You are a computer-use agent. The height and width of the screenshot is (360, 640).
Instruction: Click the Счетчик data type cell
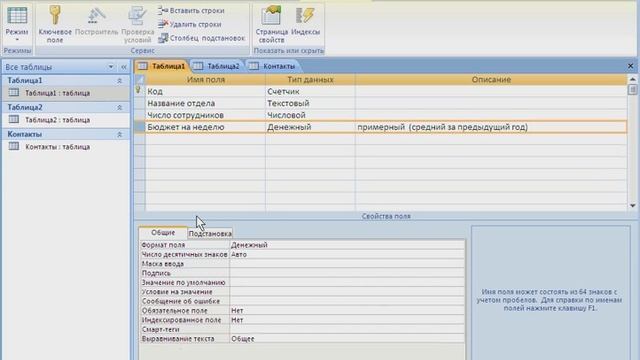click(x=310, y=91)
